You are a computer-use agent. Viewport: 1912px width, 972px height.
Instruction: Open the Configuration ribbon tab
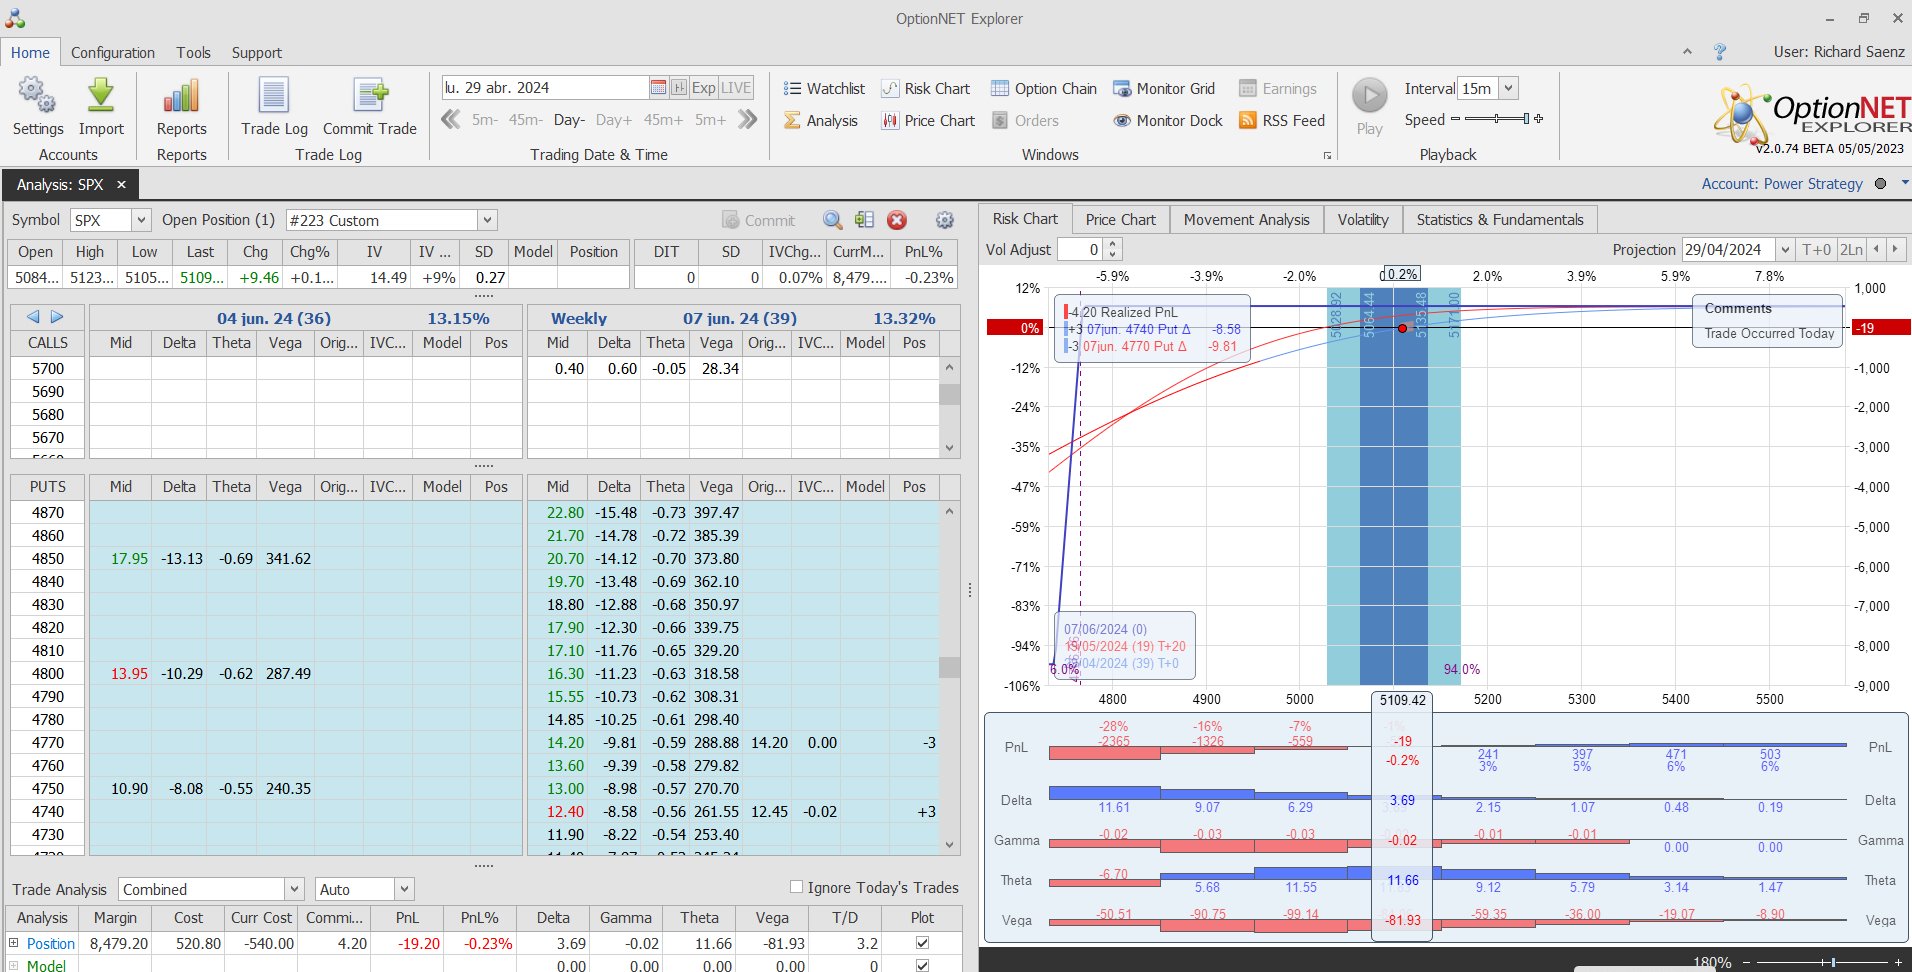pos(113,53)
